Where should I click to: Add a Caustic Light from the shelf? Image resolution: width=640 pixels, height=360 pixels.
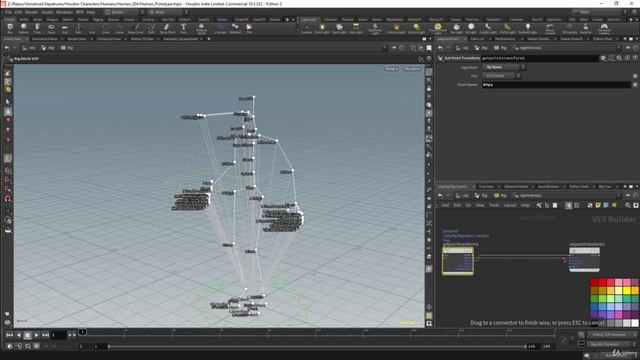pos(488,29)
